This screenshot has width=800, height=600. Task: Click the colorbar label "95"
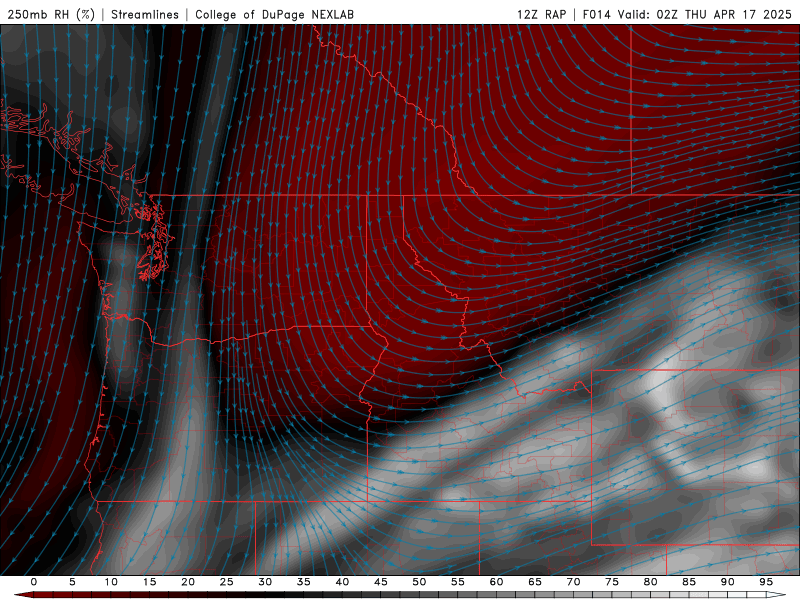point(766,582)
